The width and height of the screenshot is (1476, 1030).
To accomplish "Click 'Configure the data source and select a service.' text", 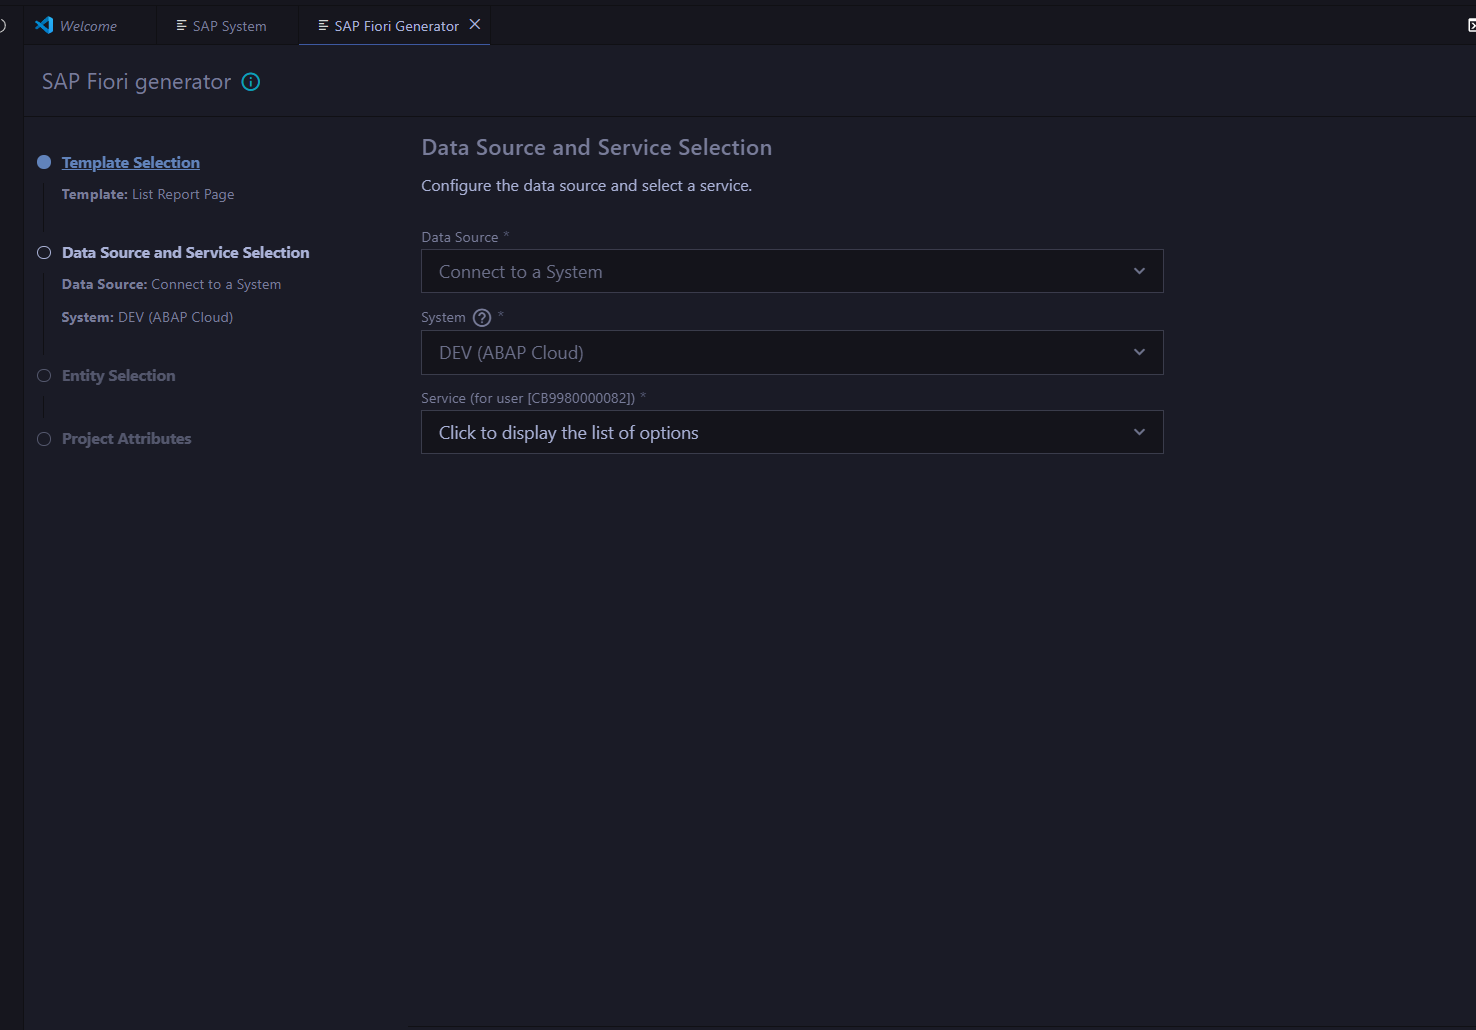I will 586,186.
